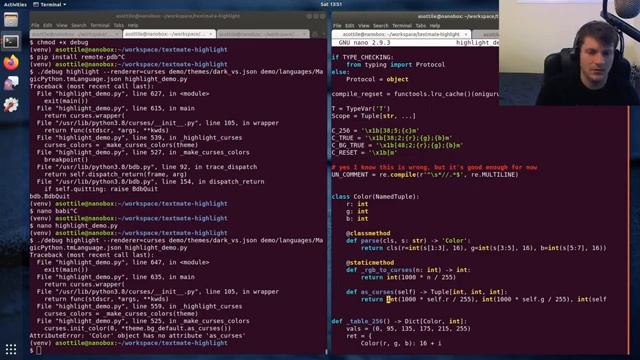Click the 'def as_curses(self)' line in nano
640x360 pixels.
tap(427, 292)
